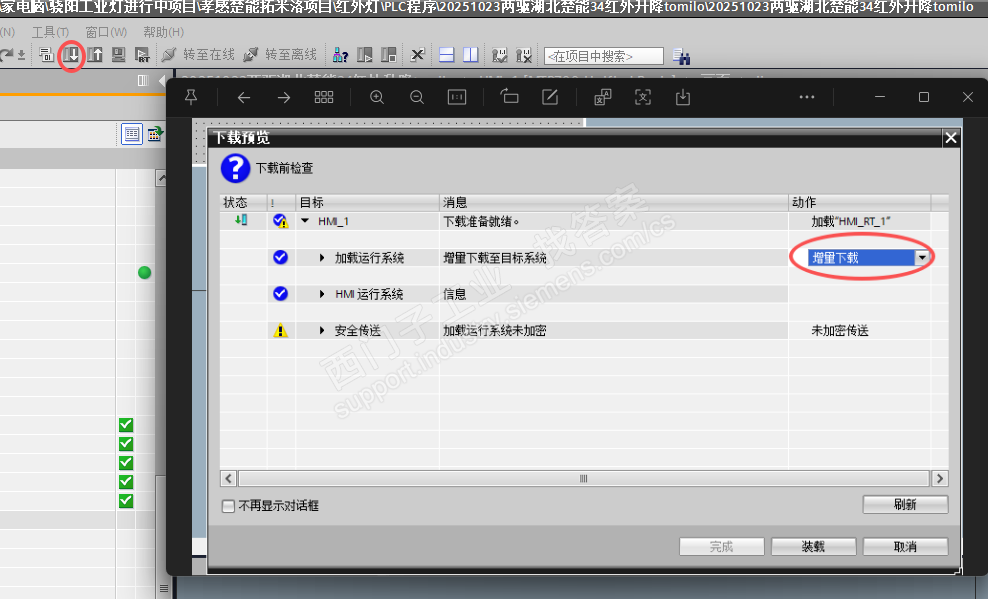Zoom in using the image viewer magnifier
This screenshot has width=988, height=599.
click(377, 97)
